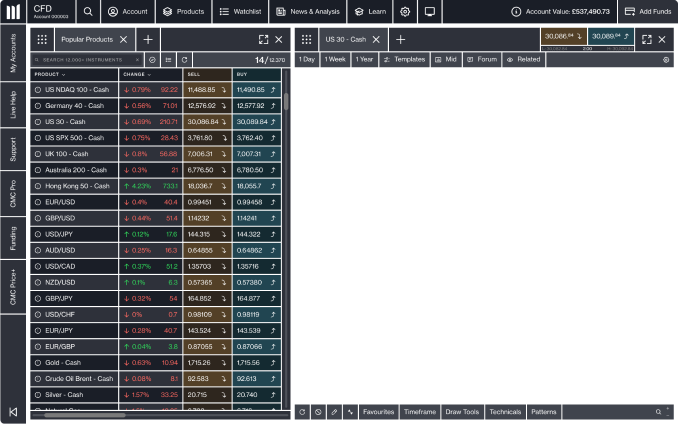Open the Learn menu
The height and width of the screenshot is (424, 678).
click(370, 12)
